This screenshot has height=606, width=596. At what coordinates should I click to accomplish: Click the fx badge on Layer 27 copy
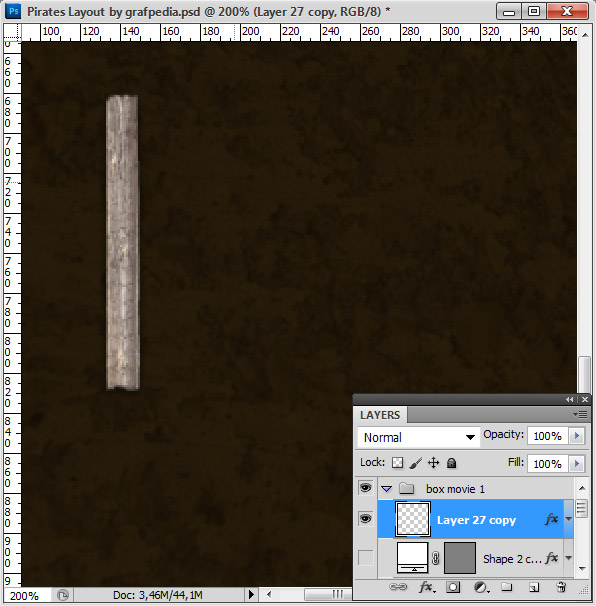coord(552,519)
